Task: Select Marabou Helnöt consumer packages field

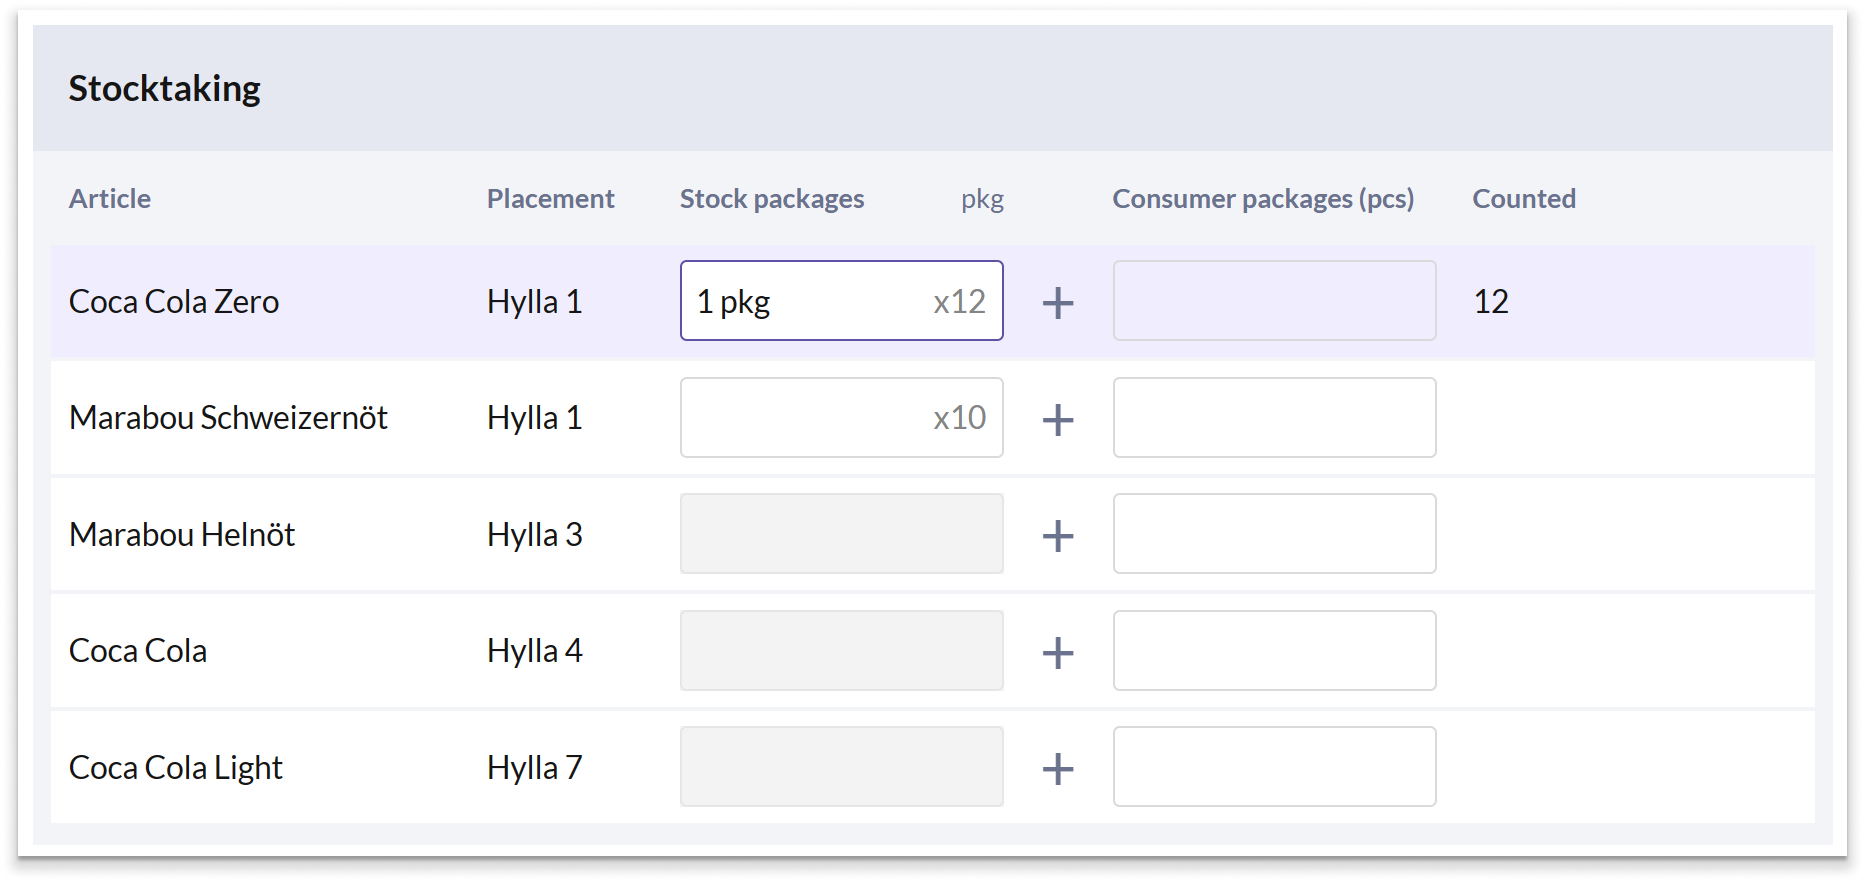Action: pyautogui.click(x=1274, y=534)
